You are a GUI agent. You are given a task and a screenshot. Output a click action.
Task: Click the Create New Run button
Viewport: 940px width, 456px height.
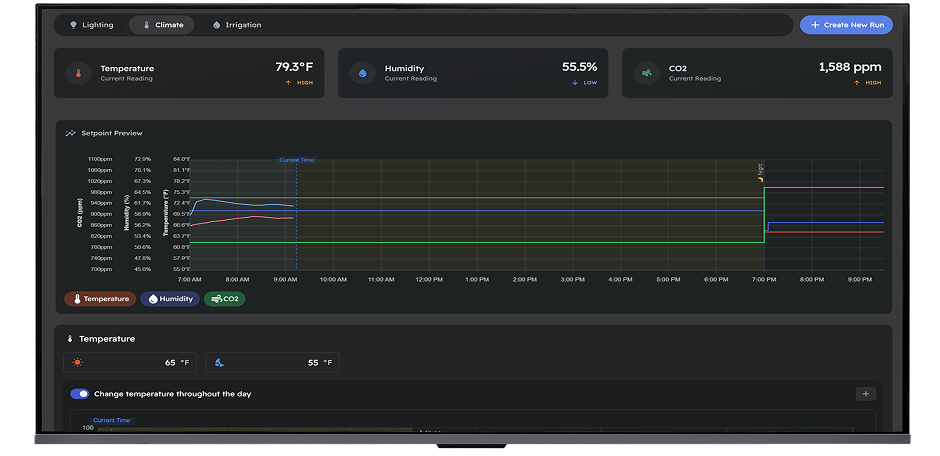(846, 25)
